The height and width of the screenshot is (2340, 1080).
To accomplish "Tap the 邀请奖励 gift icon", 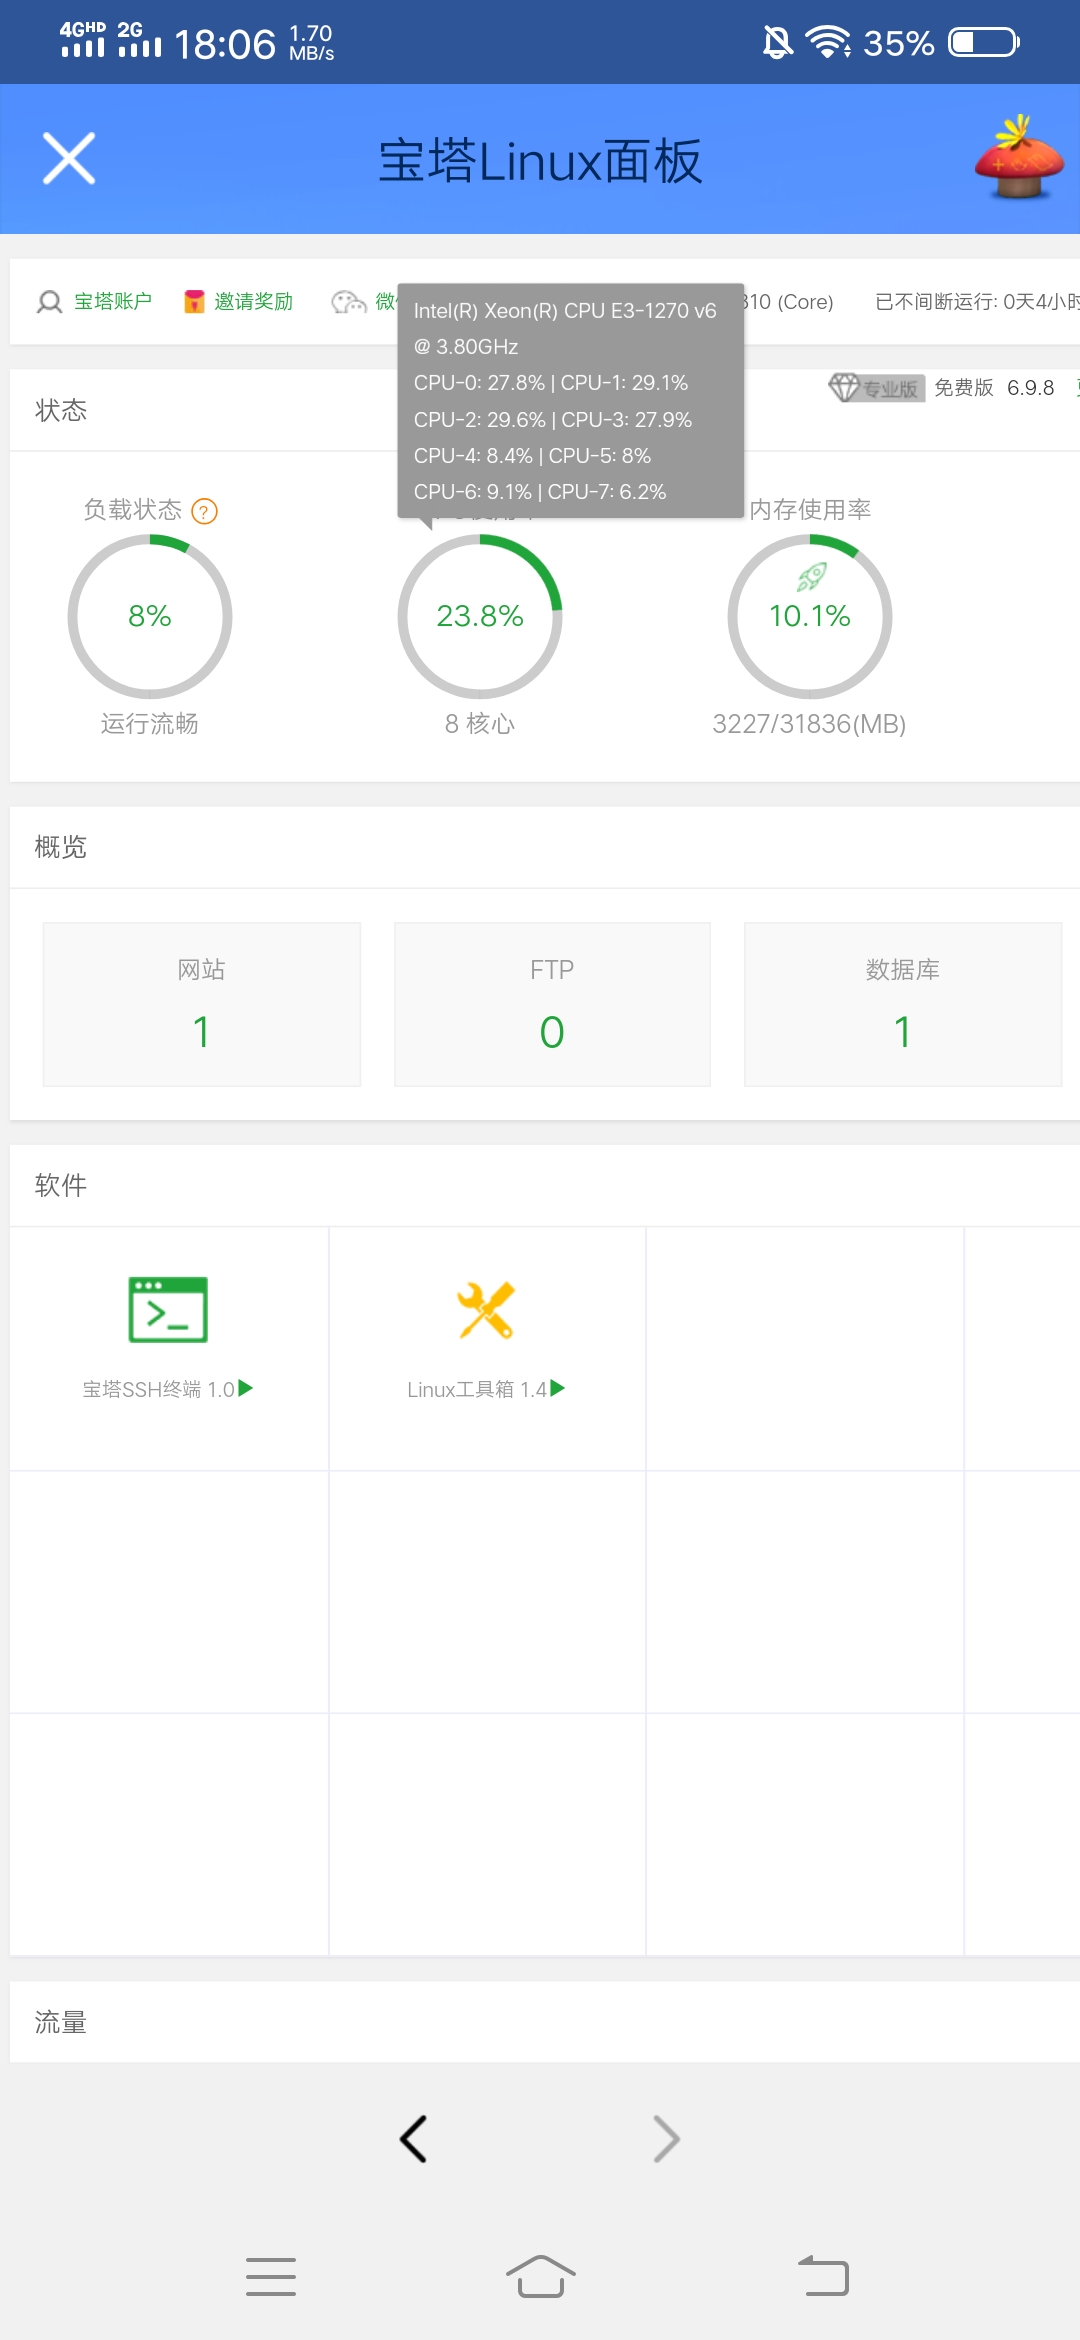I will 194,301.
